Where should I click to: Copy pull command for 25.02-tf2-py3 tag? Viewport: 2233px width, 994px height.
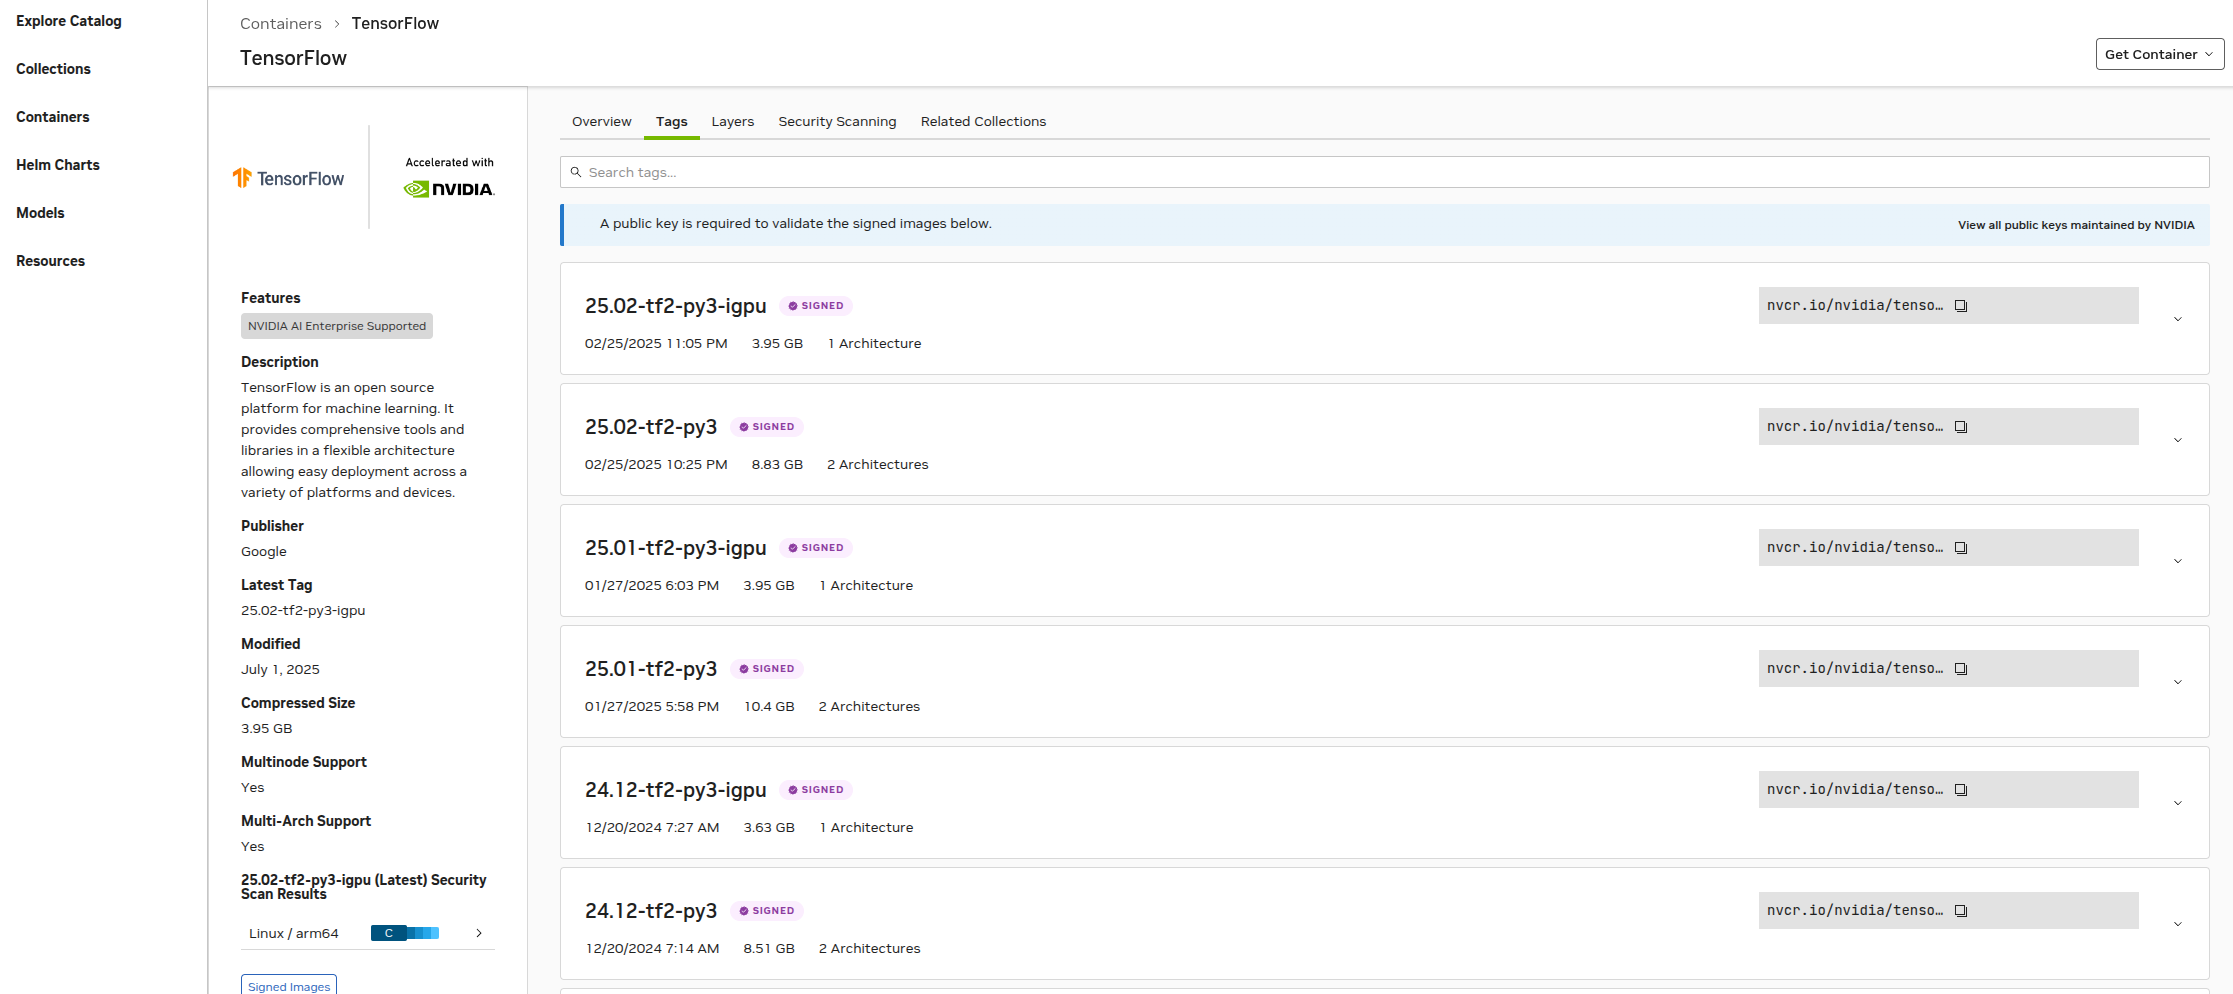1961,427
